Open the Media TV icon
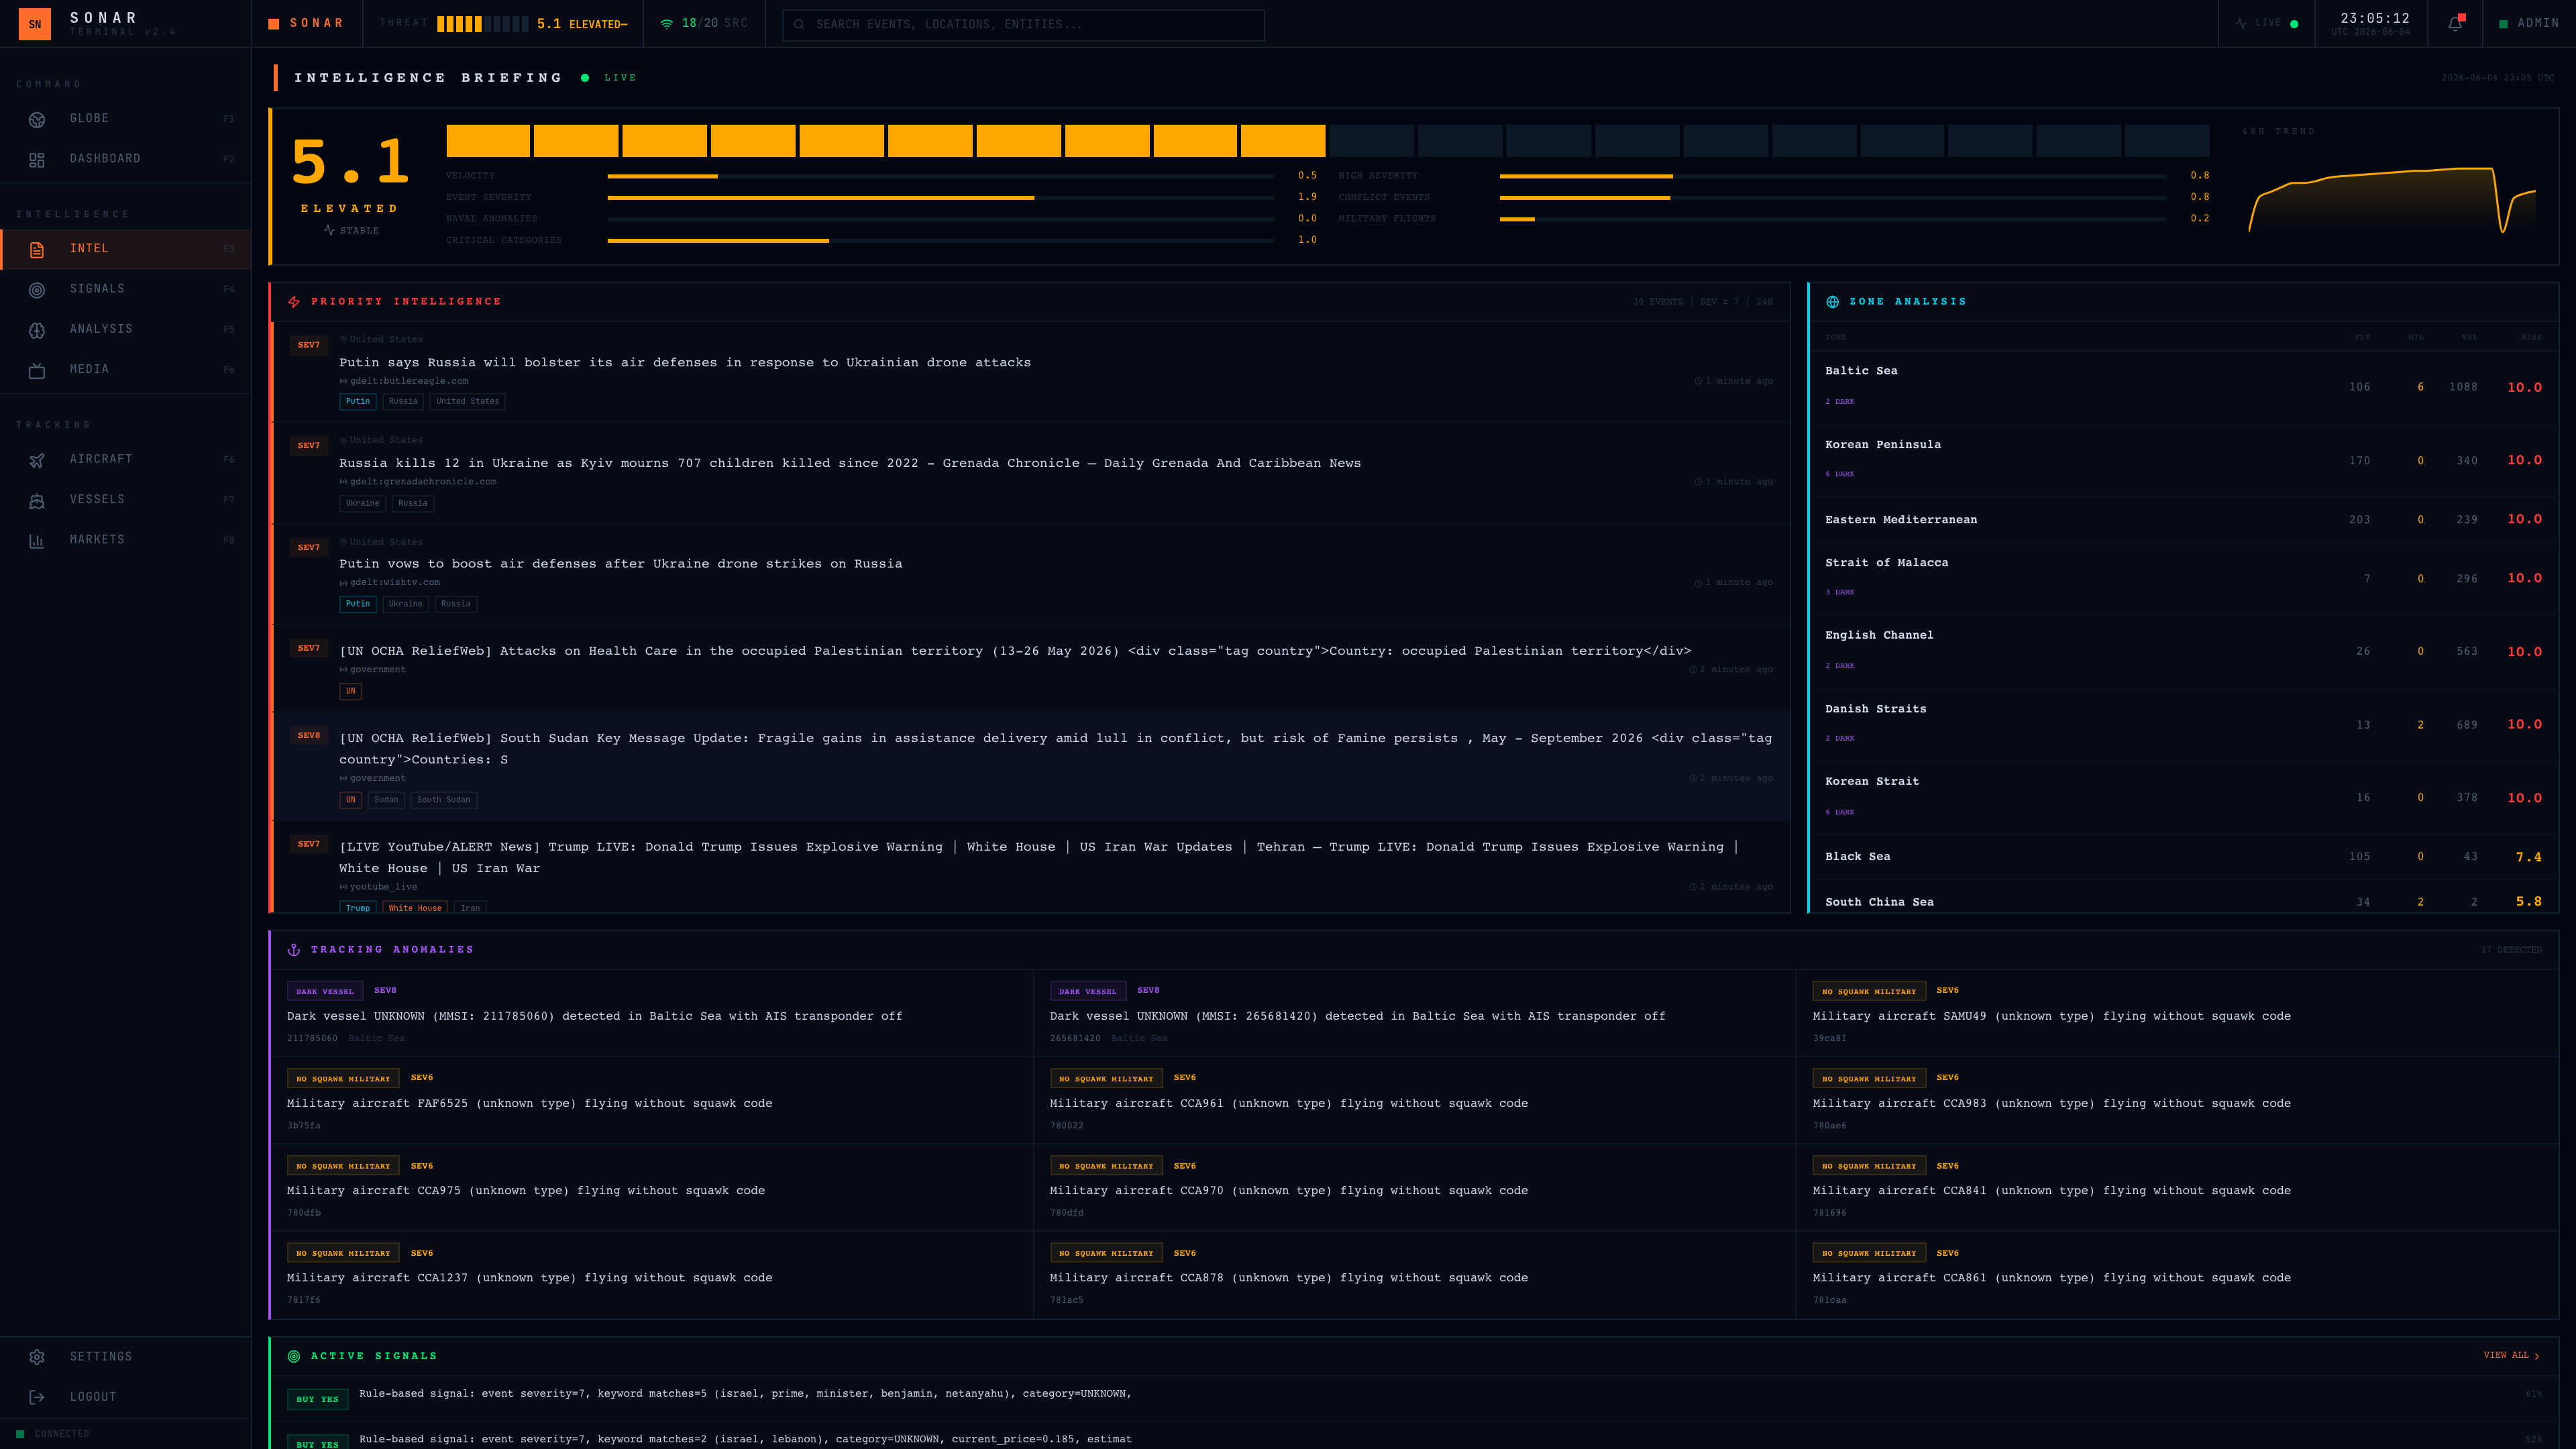 (37, 370)
